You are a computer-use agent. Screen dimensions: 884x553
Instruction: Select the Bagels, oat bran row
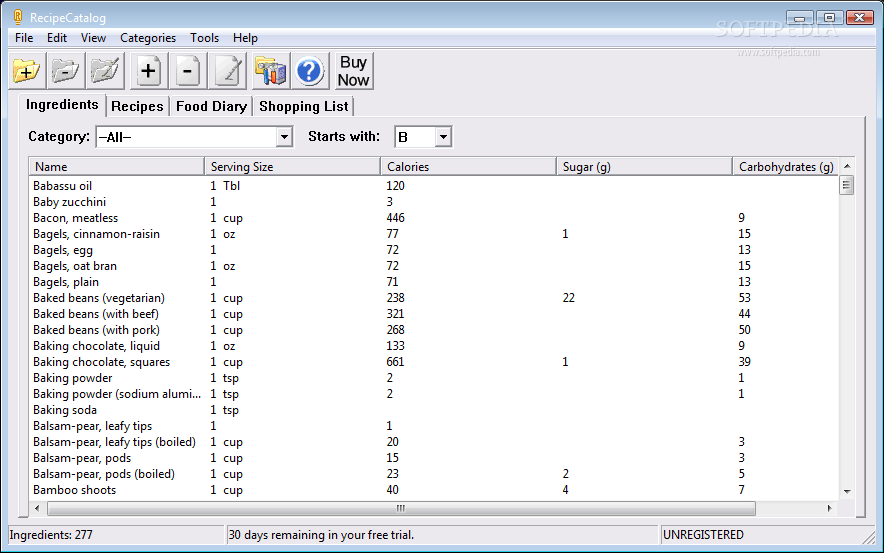pyautogui.click(x=434, y=266)
